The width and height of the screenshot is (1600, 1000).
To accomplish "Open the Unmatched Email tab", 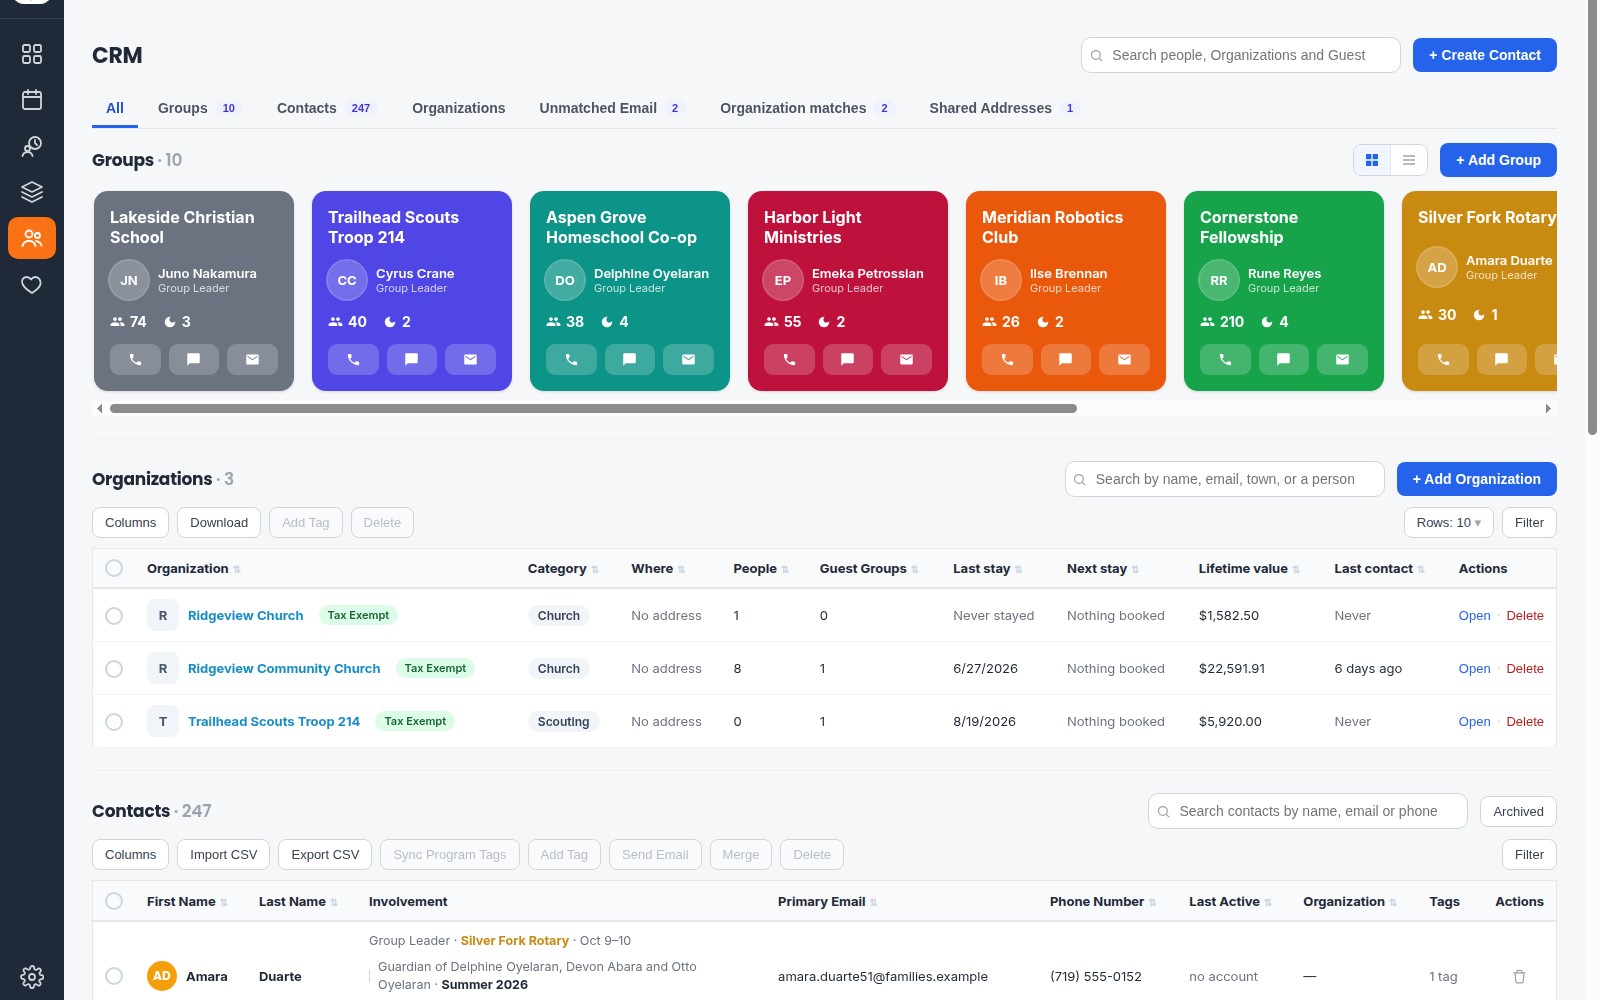I will (611, 108).
